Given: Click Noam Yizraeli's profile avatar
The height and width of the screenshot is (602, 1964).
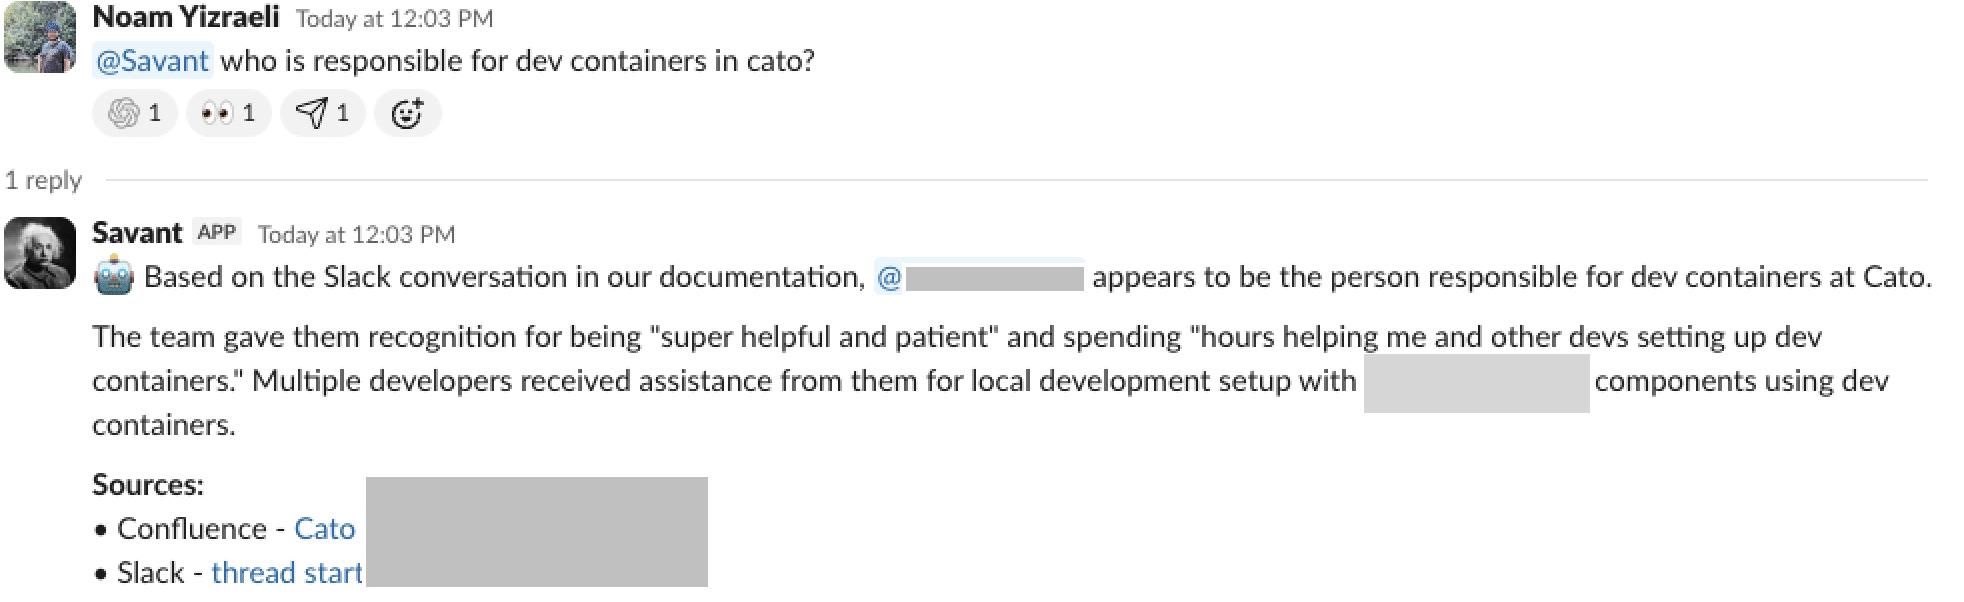Looking at the screenshot, I should [40, 38].
